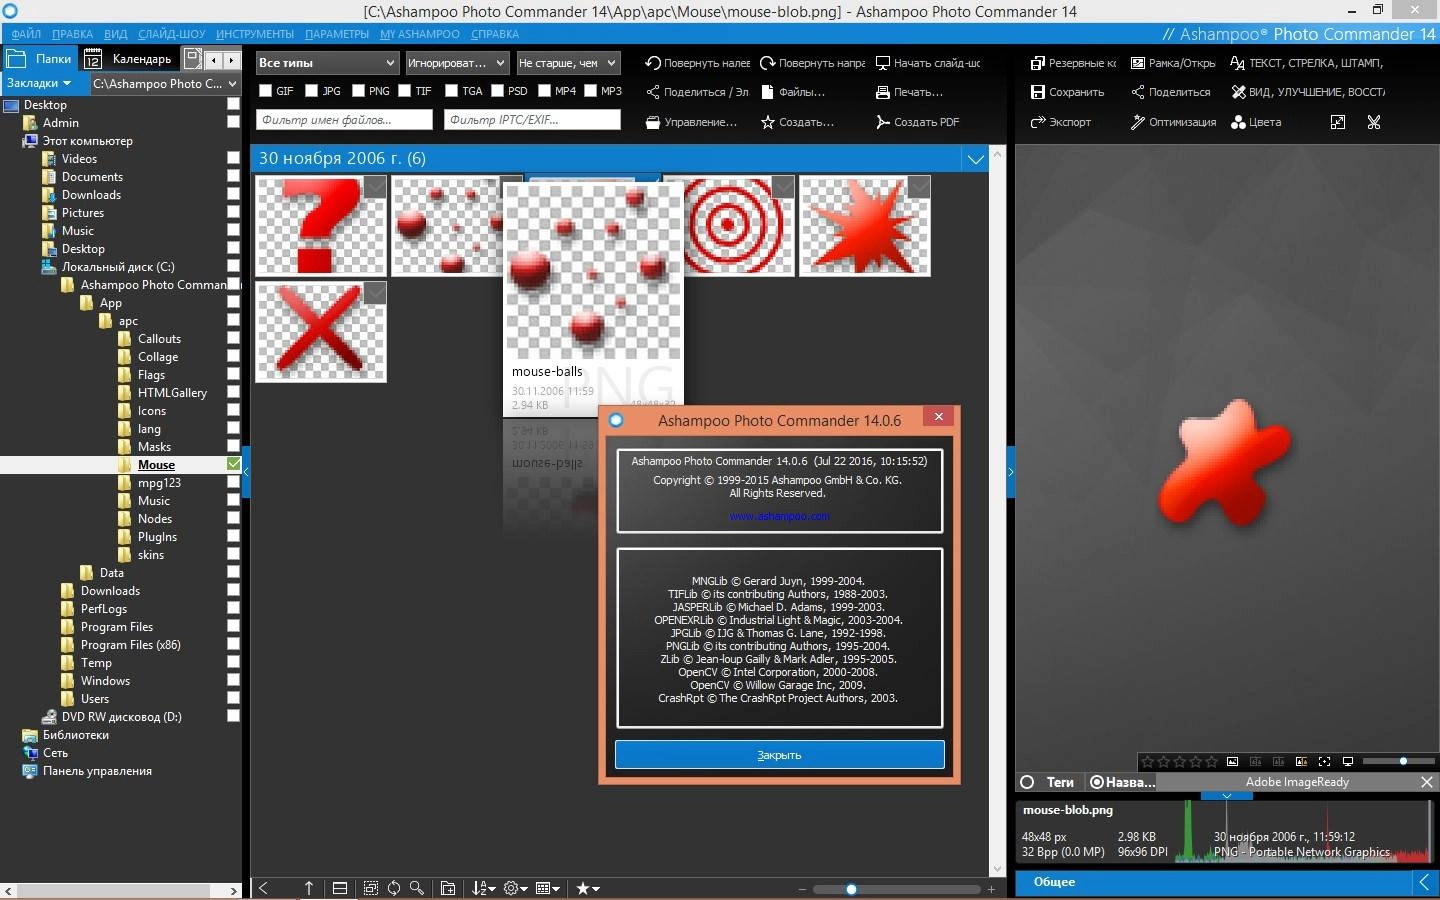Screen dimensions: 1440x900
Task: Enable the PSD file type checkbox
Action: coord(497,91)
